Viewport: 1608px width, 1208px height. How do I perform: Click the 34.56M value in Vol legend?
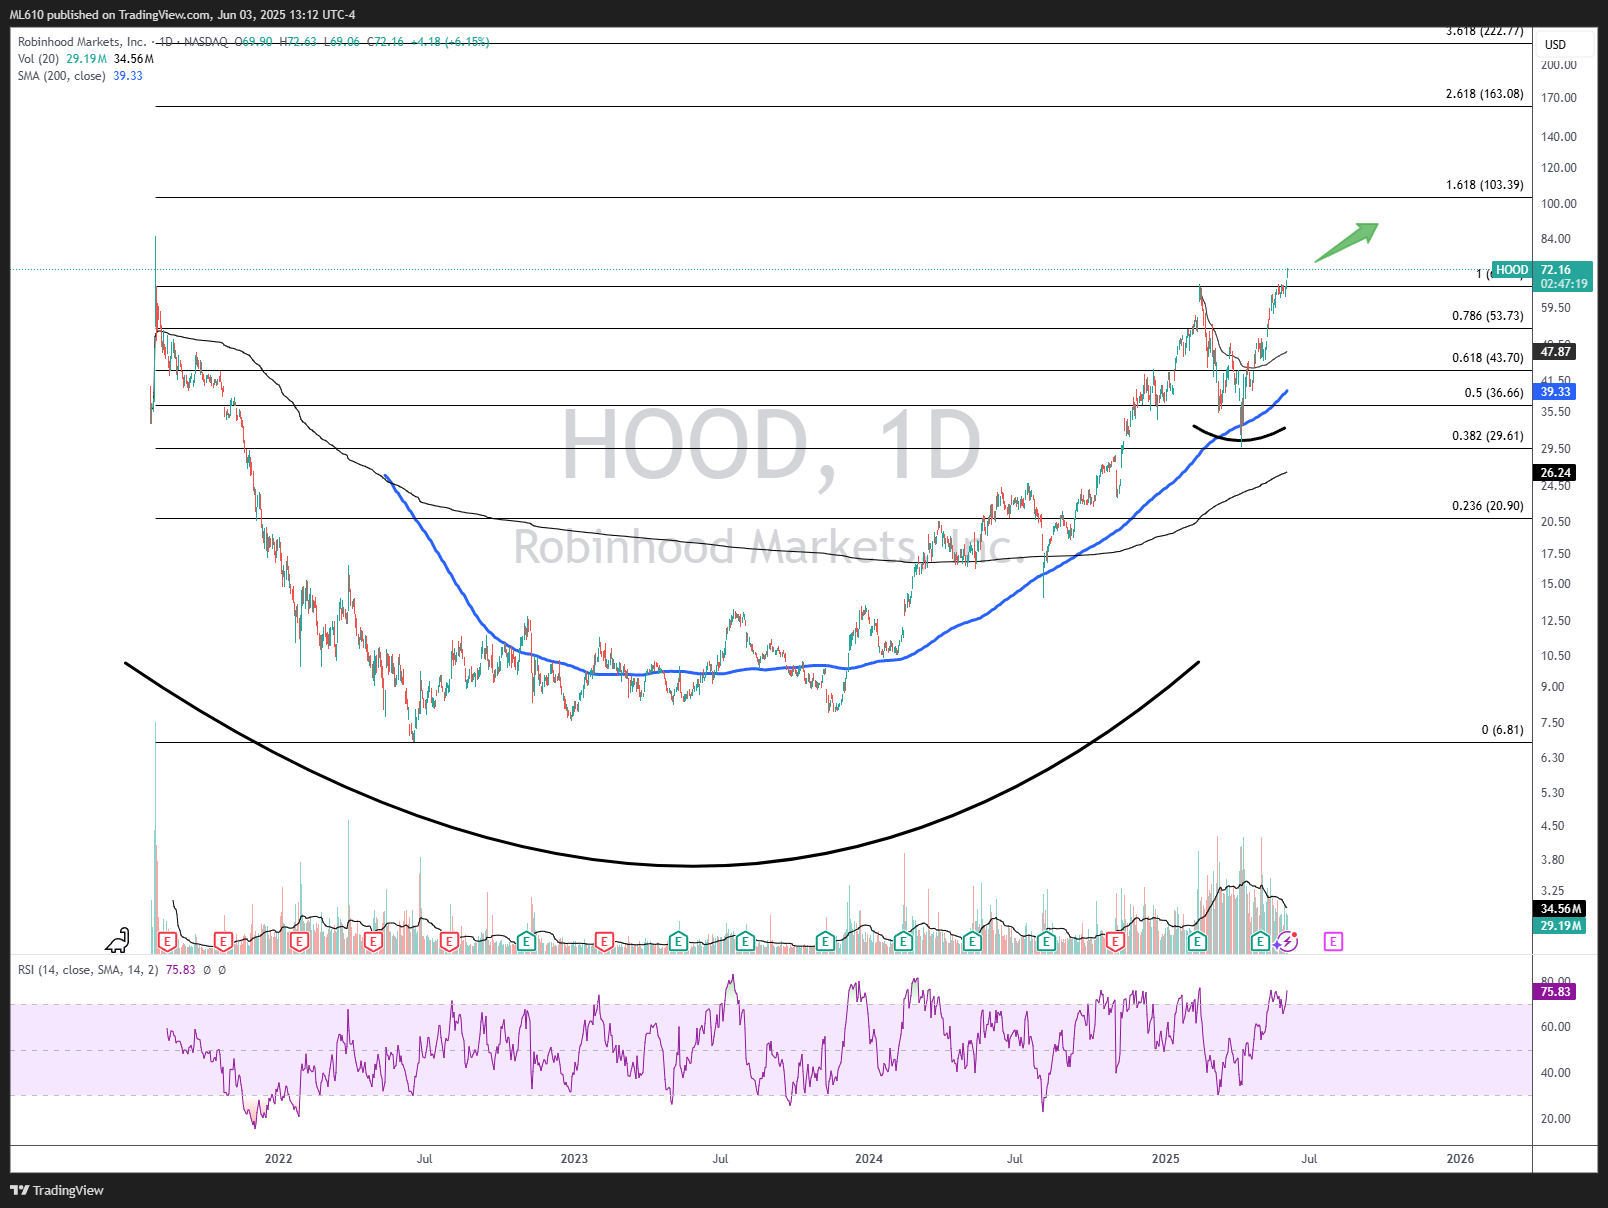(x=134, y=59)
